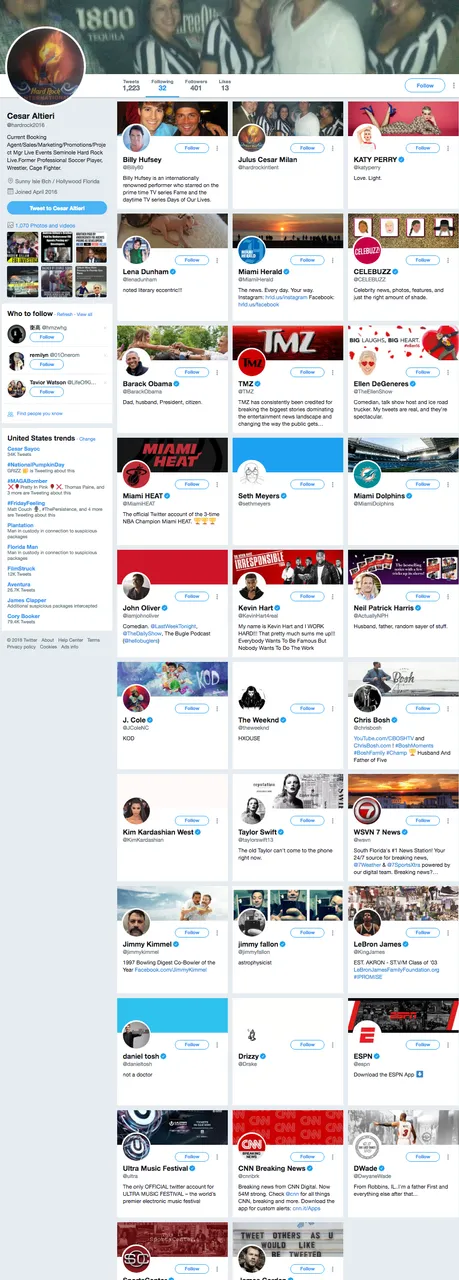Open the Find people you know link
This screenshot has width=459, height=1280.
(x=39, y=413)
